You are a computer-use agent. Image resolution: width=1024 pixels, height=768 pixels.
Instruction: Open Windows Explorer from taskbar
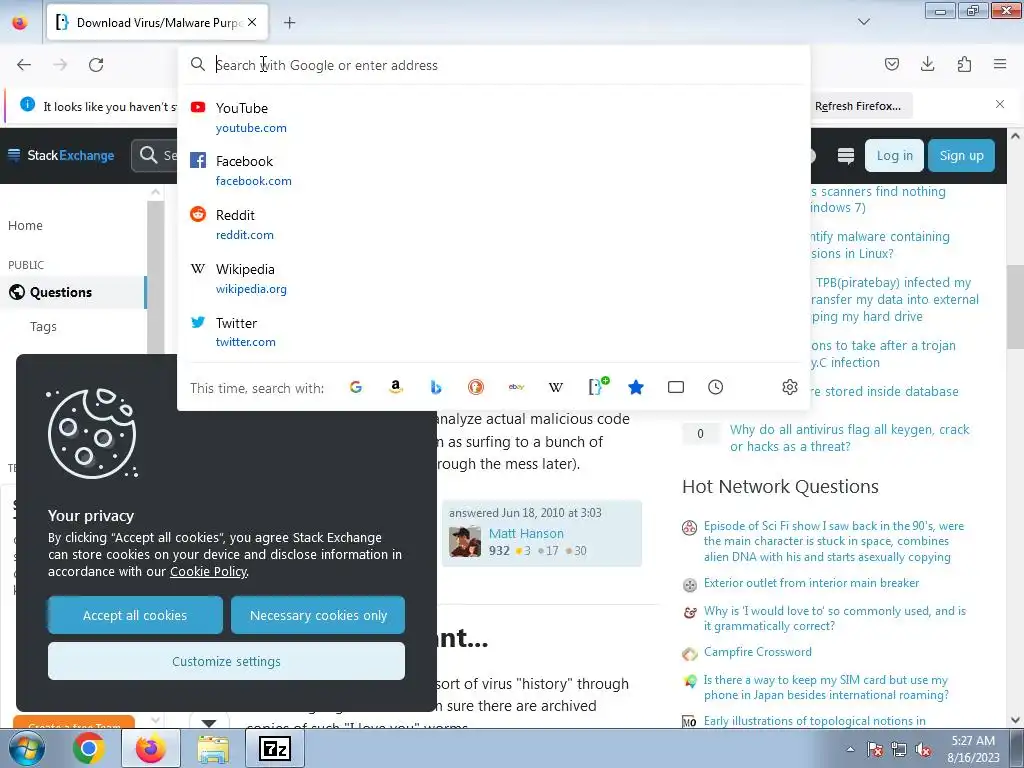213,748
